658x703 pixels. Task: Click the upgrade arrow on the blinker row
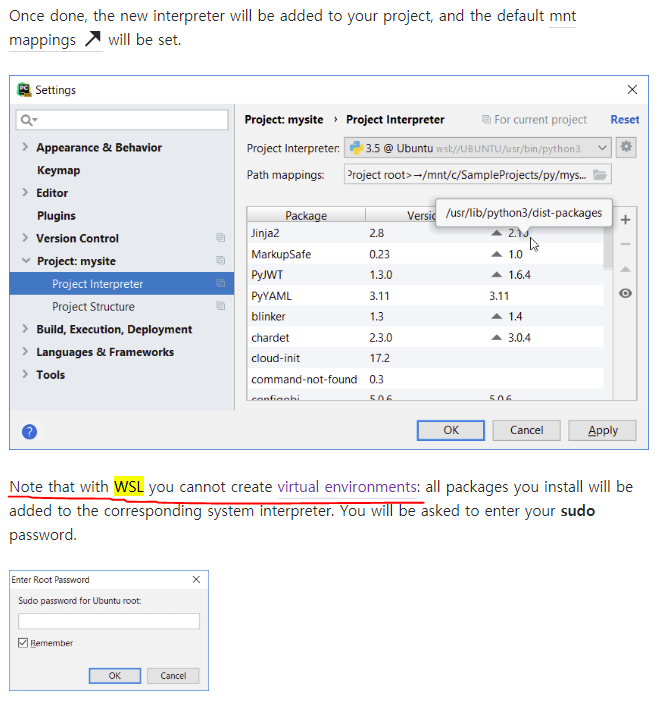click(x=496, y=316)
